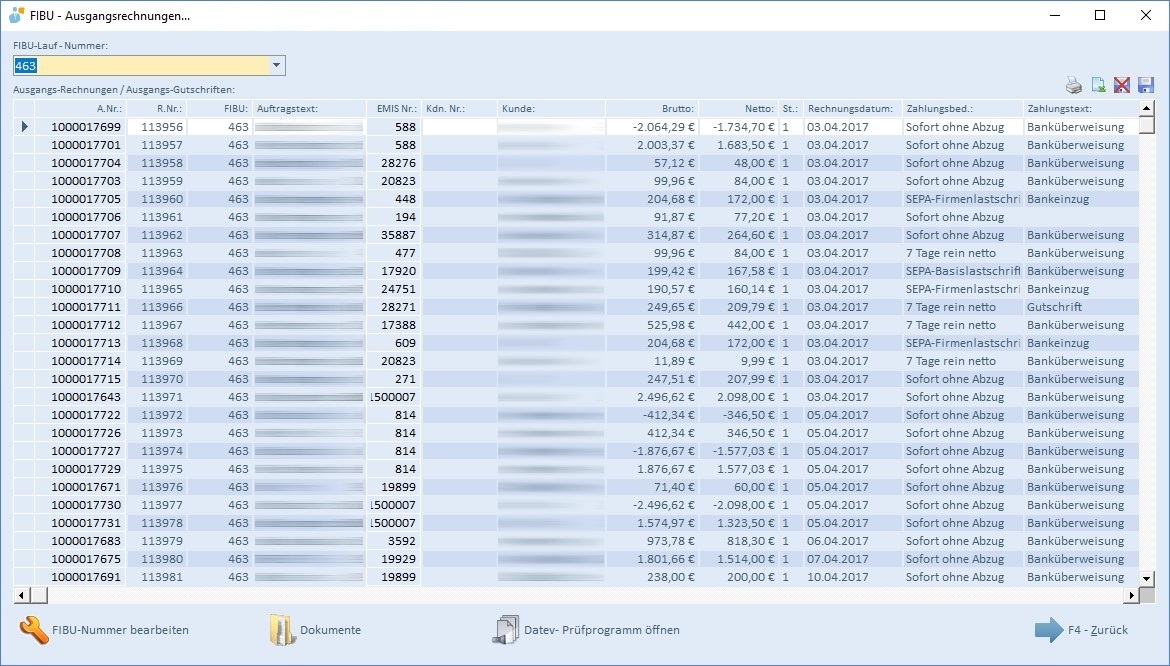Click R.Nr. cell 113959
This screenshot has width=1170, height=666.
pos(157,180)
